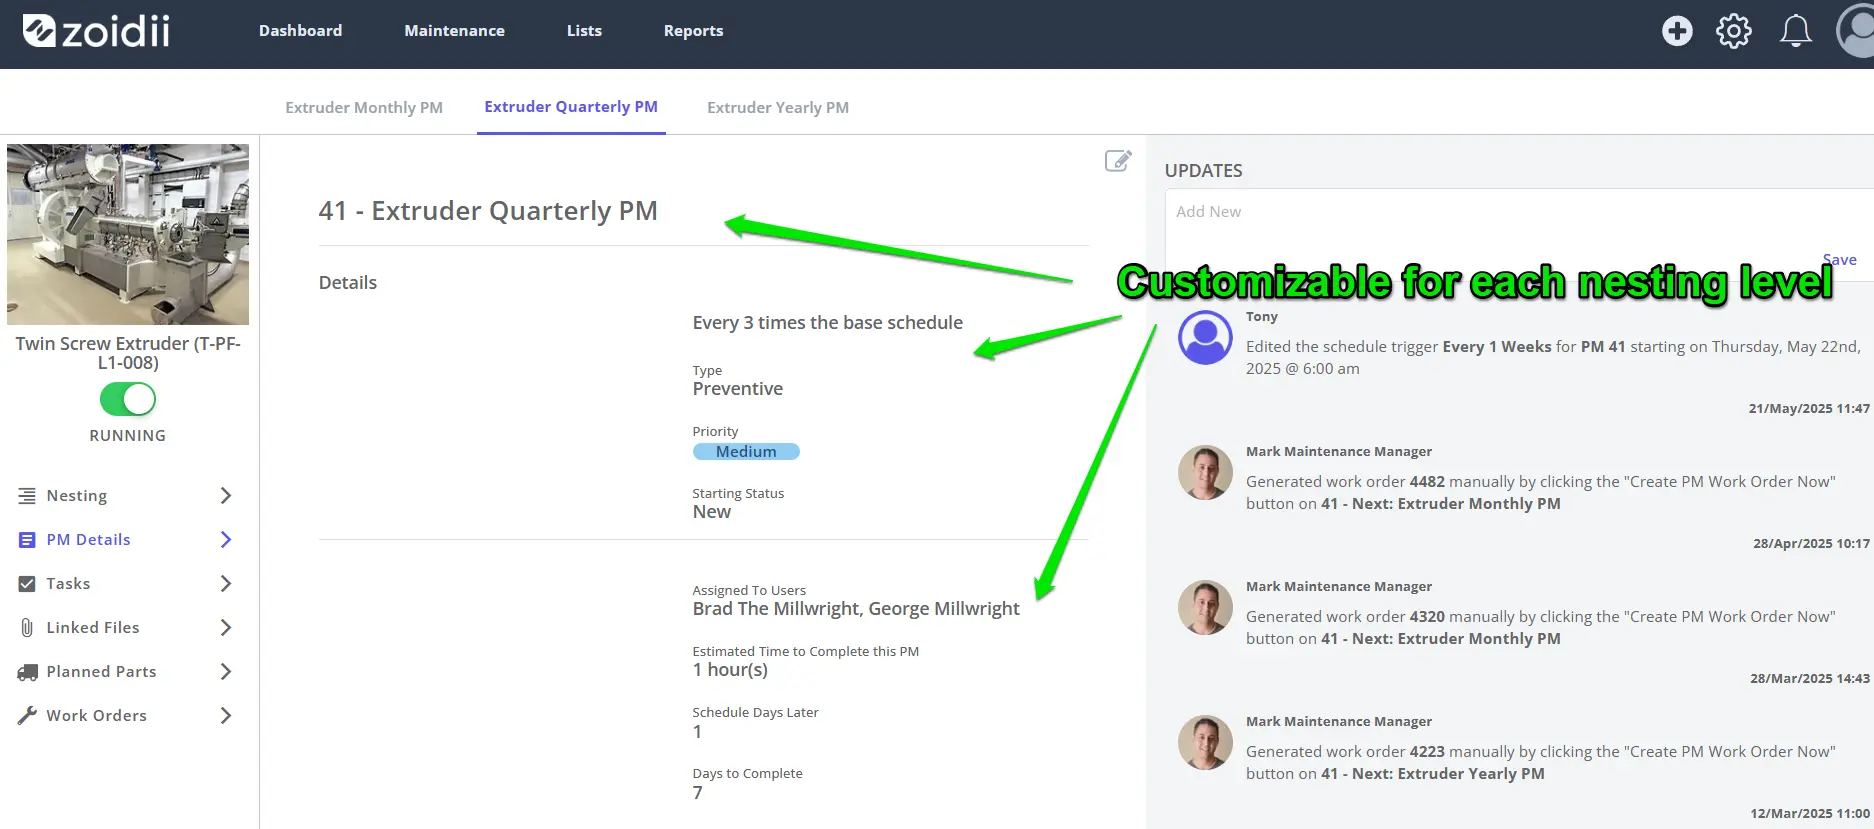The image size is (1874, 829).
Task: Open the PM Details sidebar link
Action: click(88, 540)
